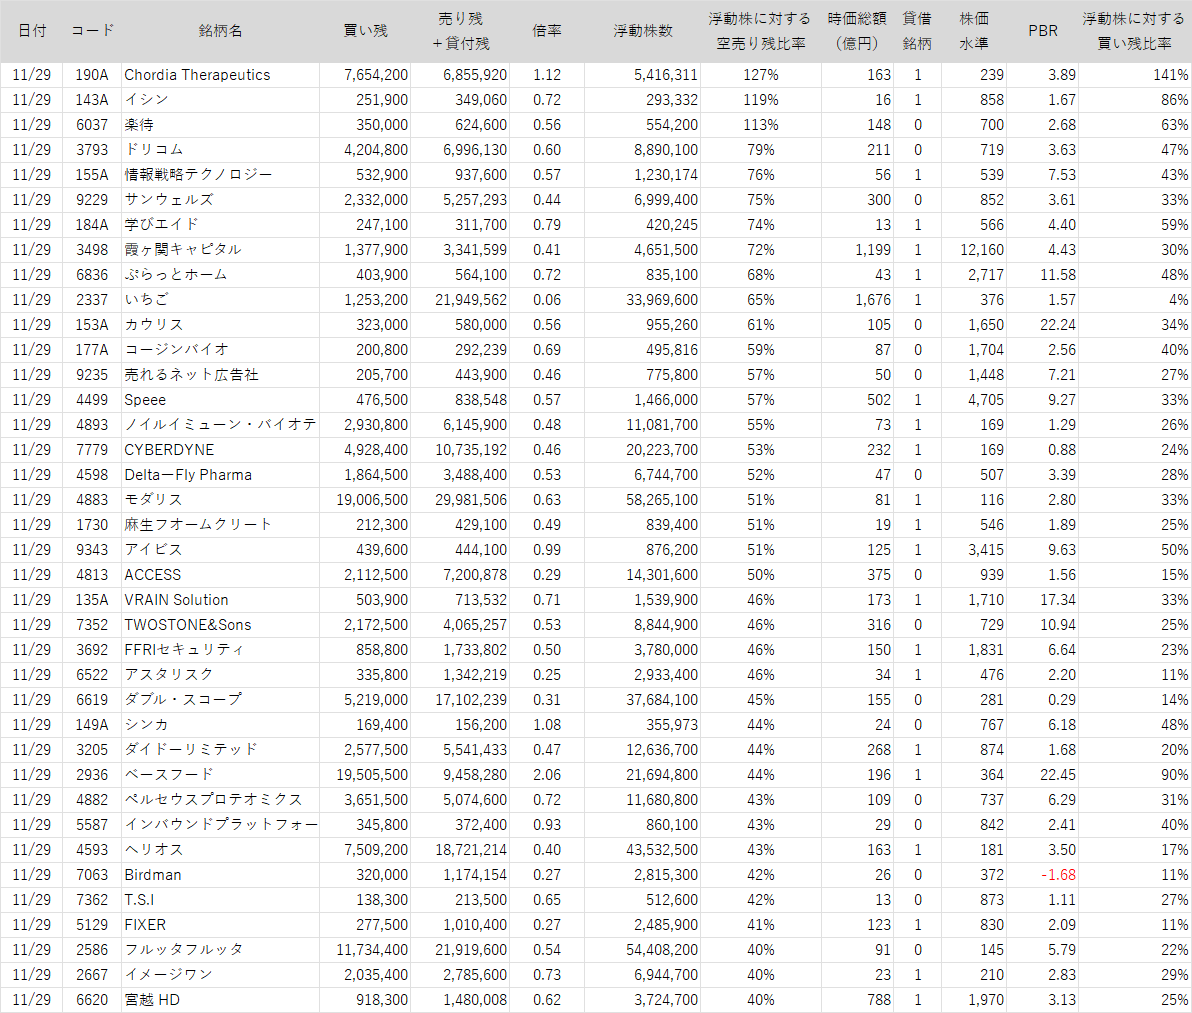Click the 霞ヶ関キャピタル name cell
The image size is (1192, 1013).
point(183,250)
